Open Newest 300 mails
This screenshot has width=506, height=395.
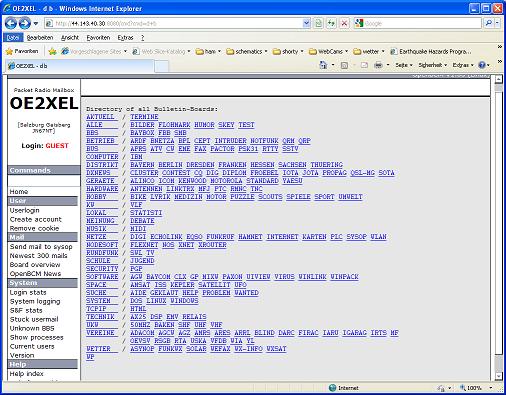(x=38, y=256)
